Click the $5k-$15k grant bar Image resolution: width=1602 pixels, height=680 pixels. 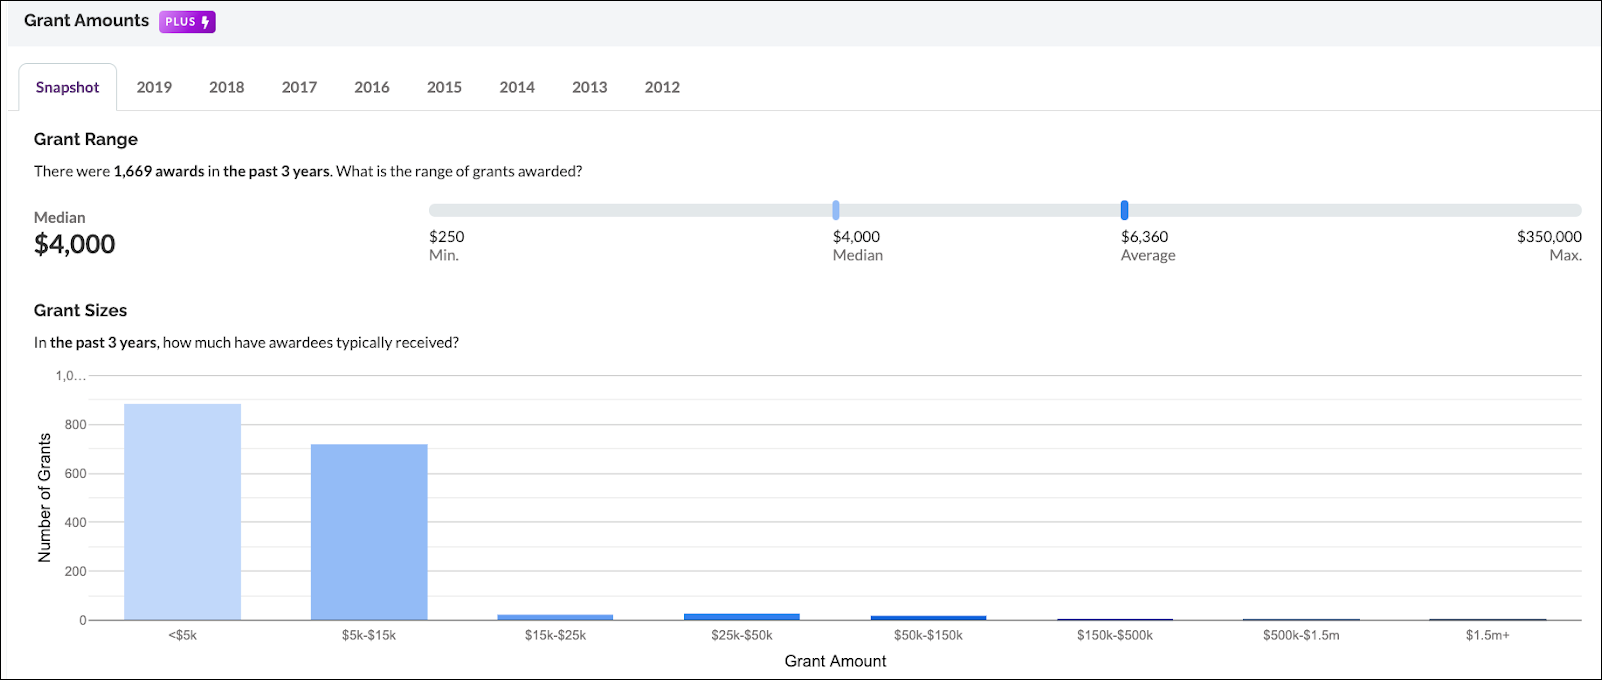[369, 532]
